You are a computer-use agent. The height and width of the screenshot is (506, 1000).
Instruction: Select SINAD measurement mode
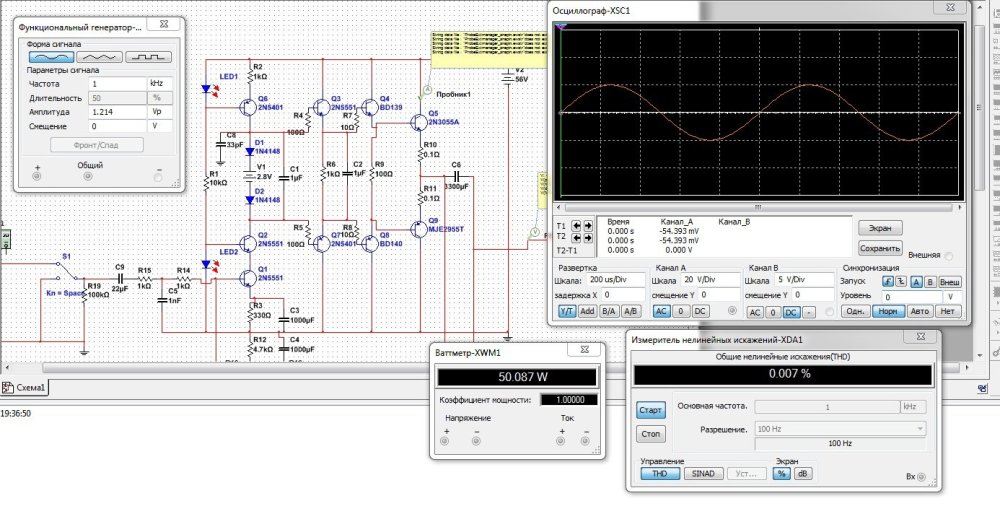[x=704, y=473]
